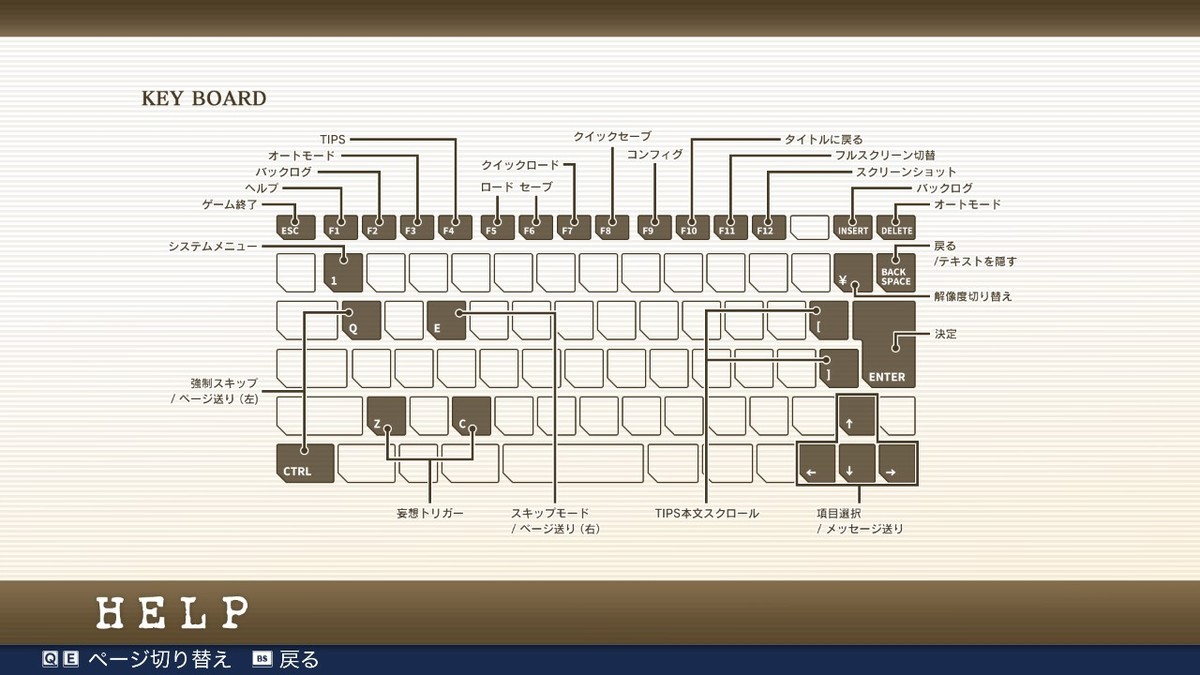
Task: Click the F7 quick load key
Action: pos(574,227)
